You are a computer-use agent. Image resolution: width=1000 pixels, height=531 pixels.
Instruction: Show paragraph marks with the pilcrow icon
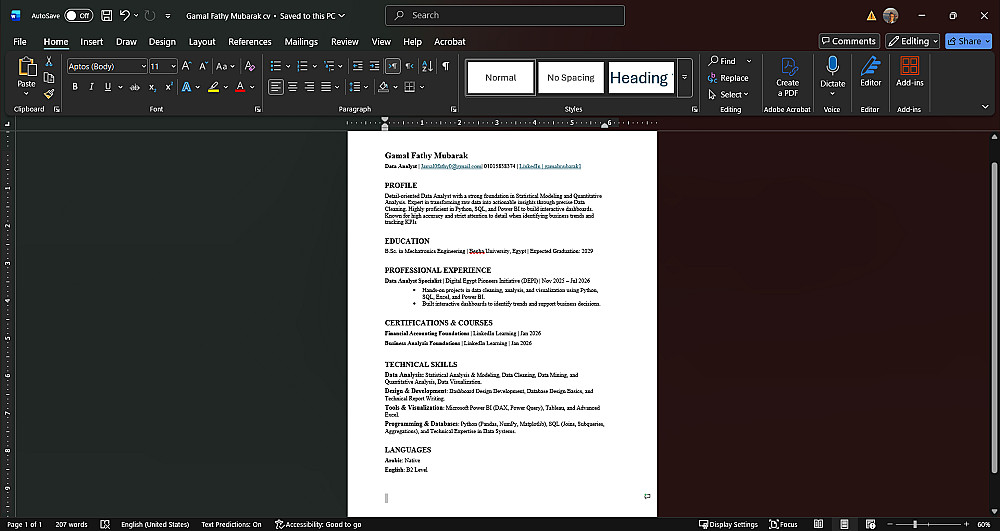point(445,66)
